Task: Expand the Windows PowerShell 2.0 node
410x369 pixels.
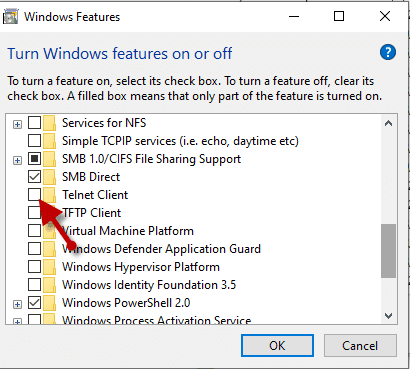Action: pyautogui.click(x=17, y=304)
